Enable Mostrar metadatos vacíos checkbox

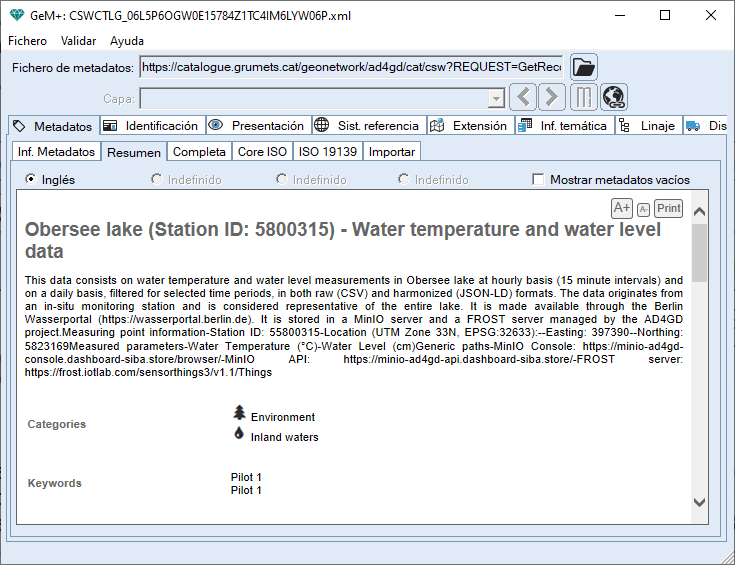(x=539, y=180)
